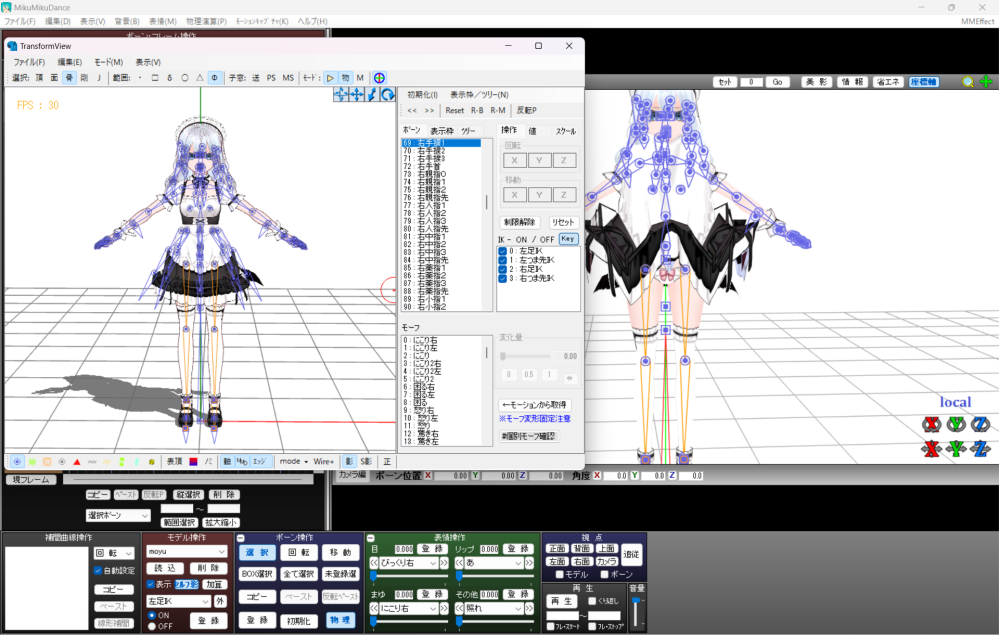The image size is (999, 635).
Task: Toggle the blue circle bone display icon
Action: click(17, 462)
